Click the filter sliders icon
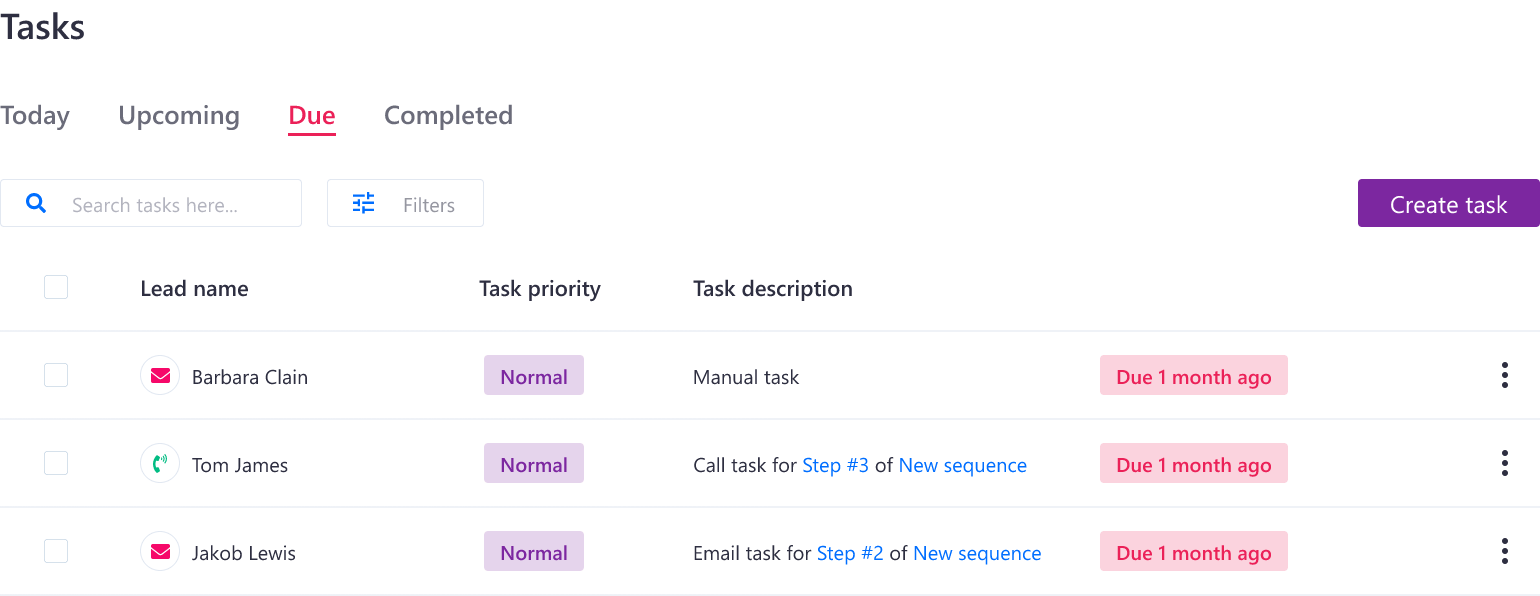Screen dimensions: 1540x596 (364, 204)
